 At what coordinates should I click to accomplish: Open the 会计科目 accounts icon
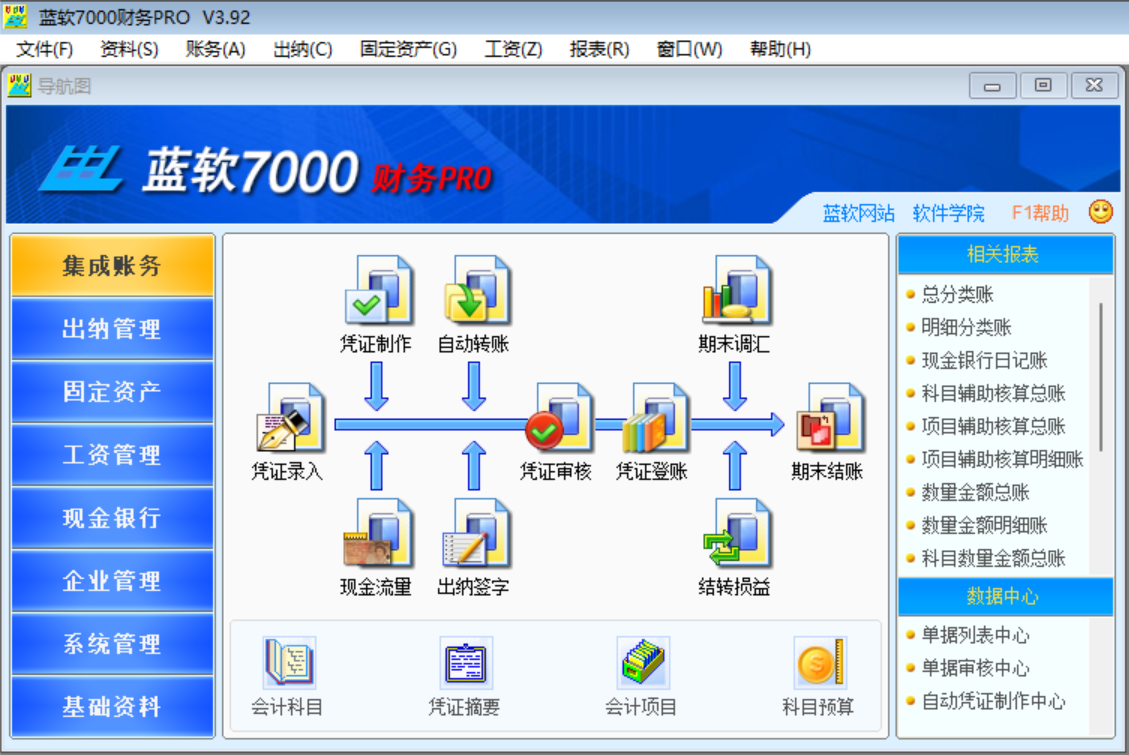[288, 664]
